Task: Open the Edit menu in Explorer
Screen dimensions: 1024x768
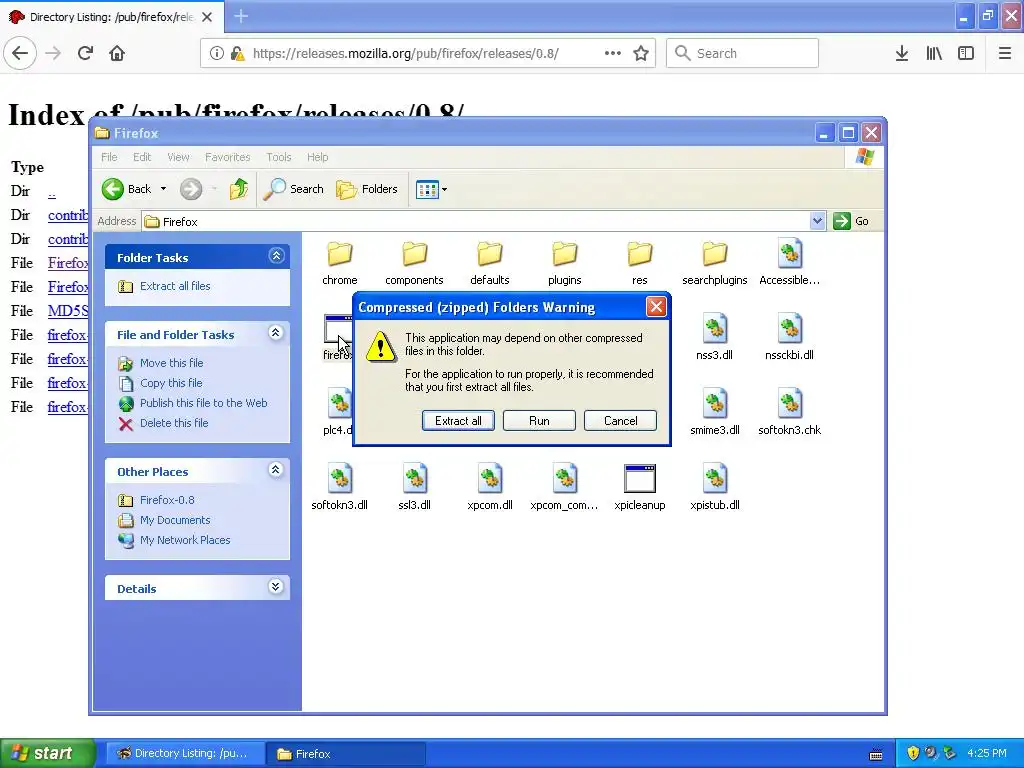Action: [142, 157]
